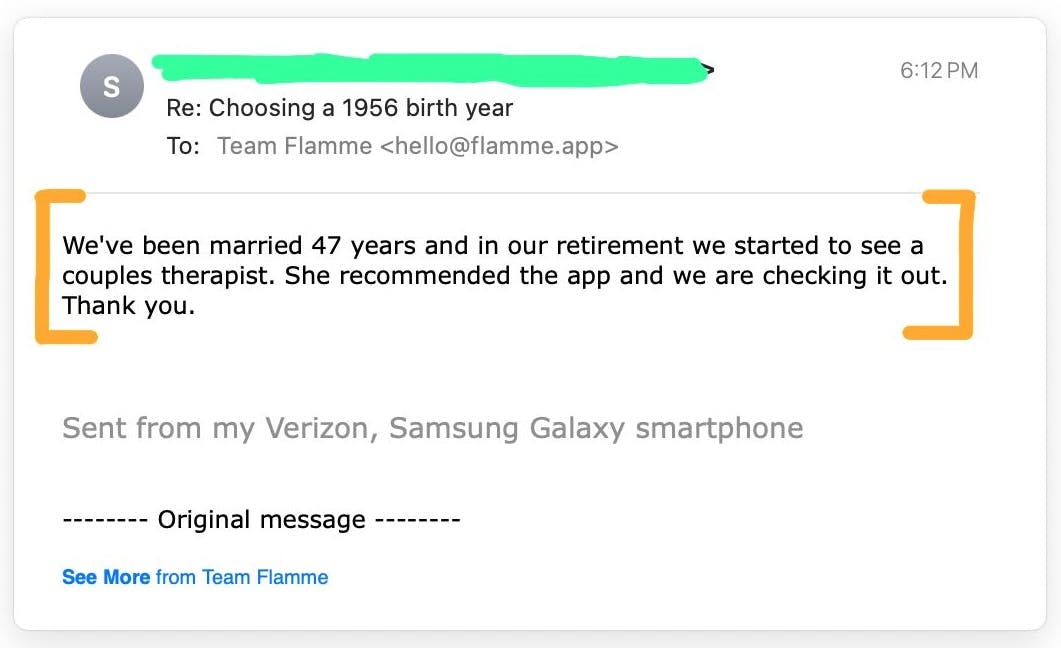The image size is (1061, 648).
Task: Click the "To:" recipient label
Action: (x=183, y=146)
